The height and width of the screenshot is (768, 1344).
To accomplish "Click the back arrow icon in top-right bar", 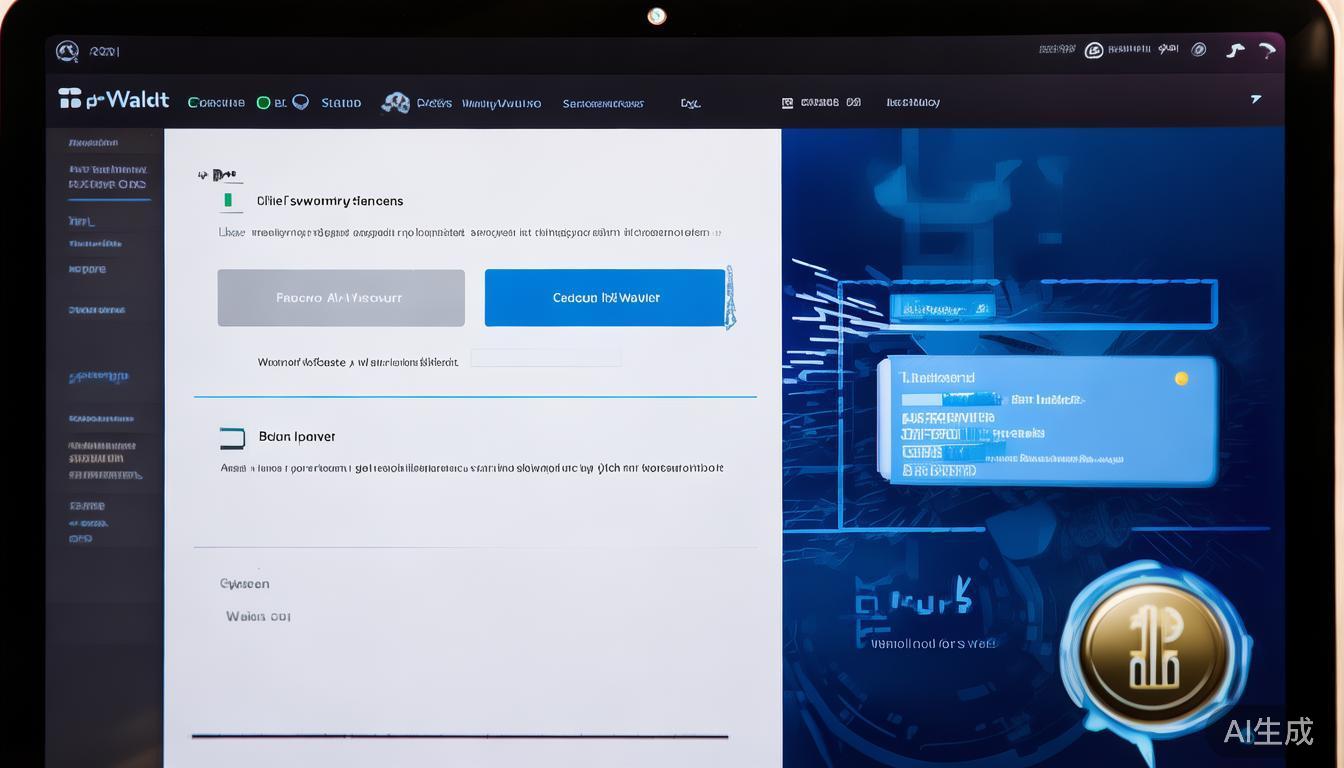I will pos(1236,50).
